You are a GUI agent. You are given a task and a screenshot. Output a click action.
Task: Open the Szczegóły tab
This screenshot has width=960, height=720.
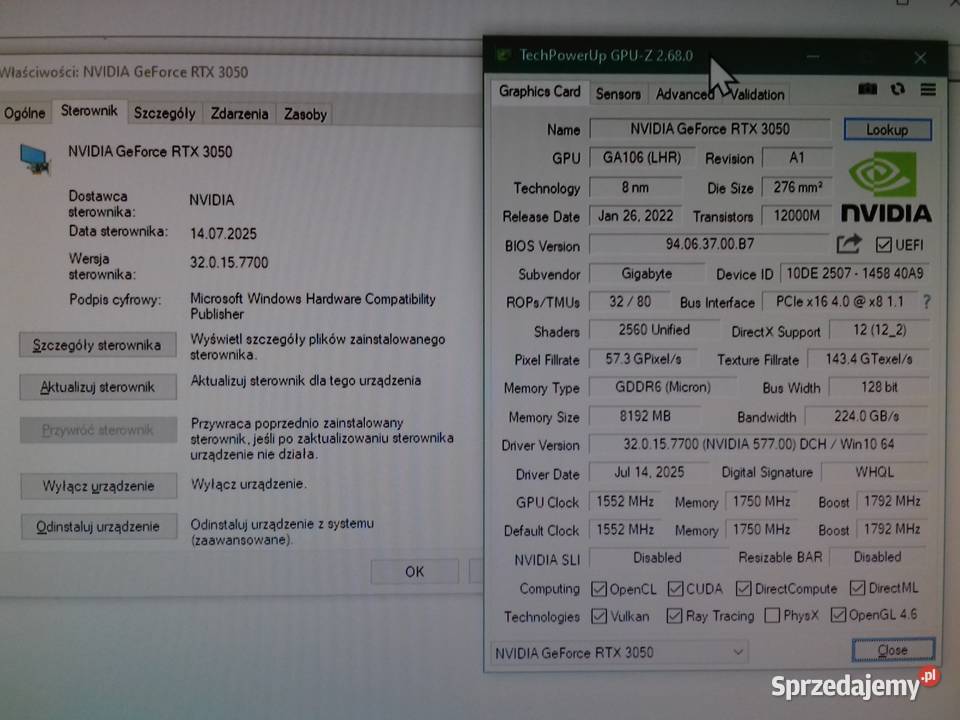coord(165,113)
